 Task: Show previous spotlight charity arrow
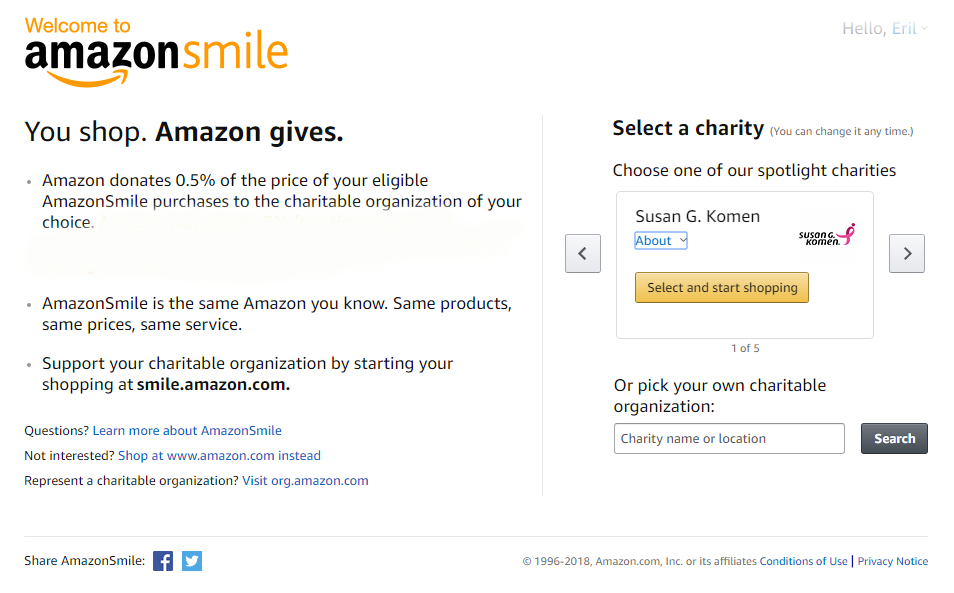click(583, 253)
